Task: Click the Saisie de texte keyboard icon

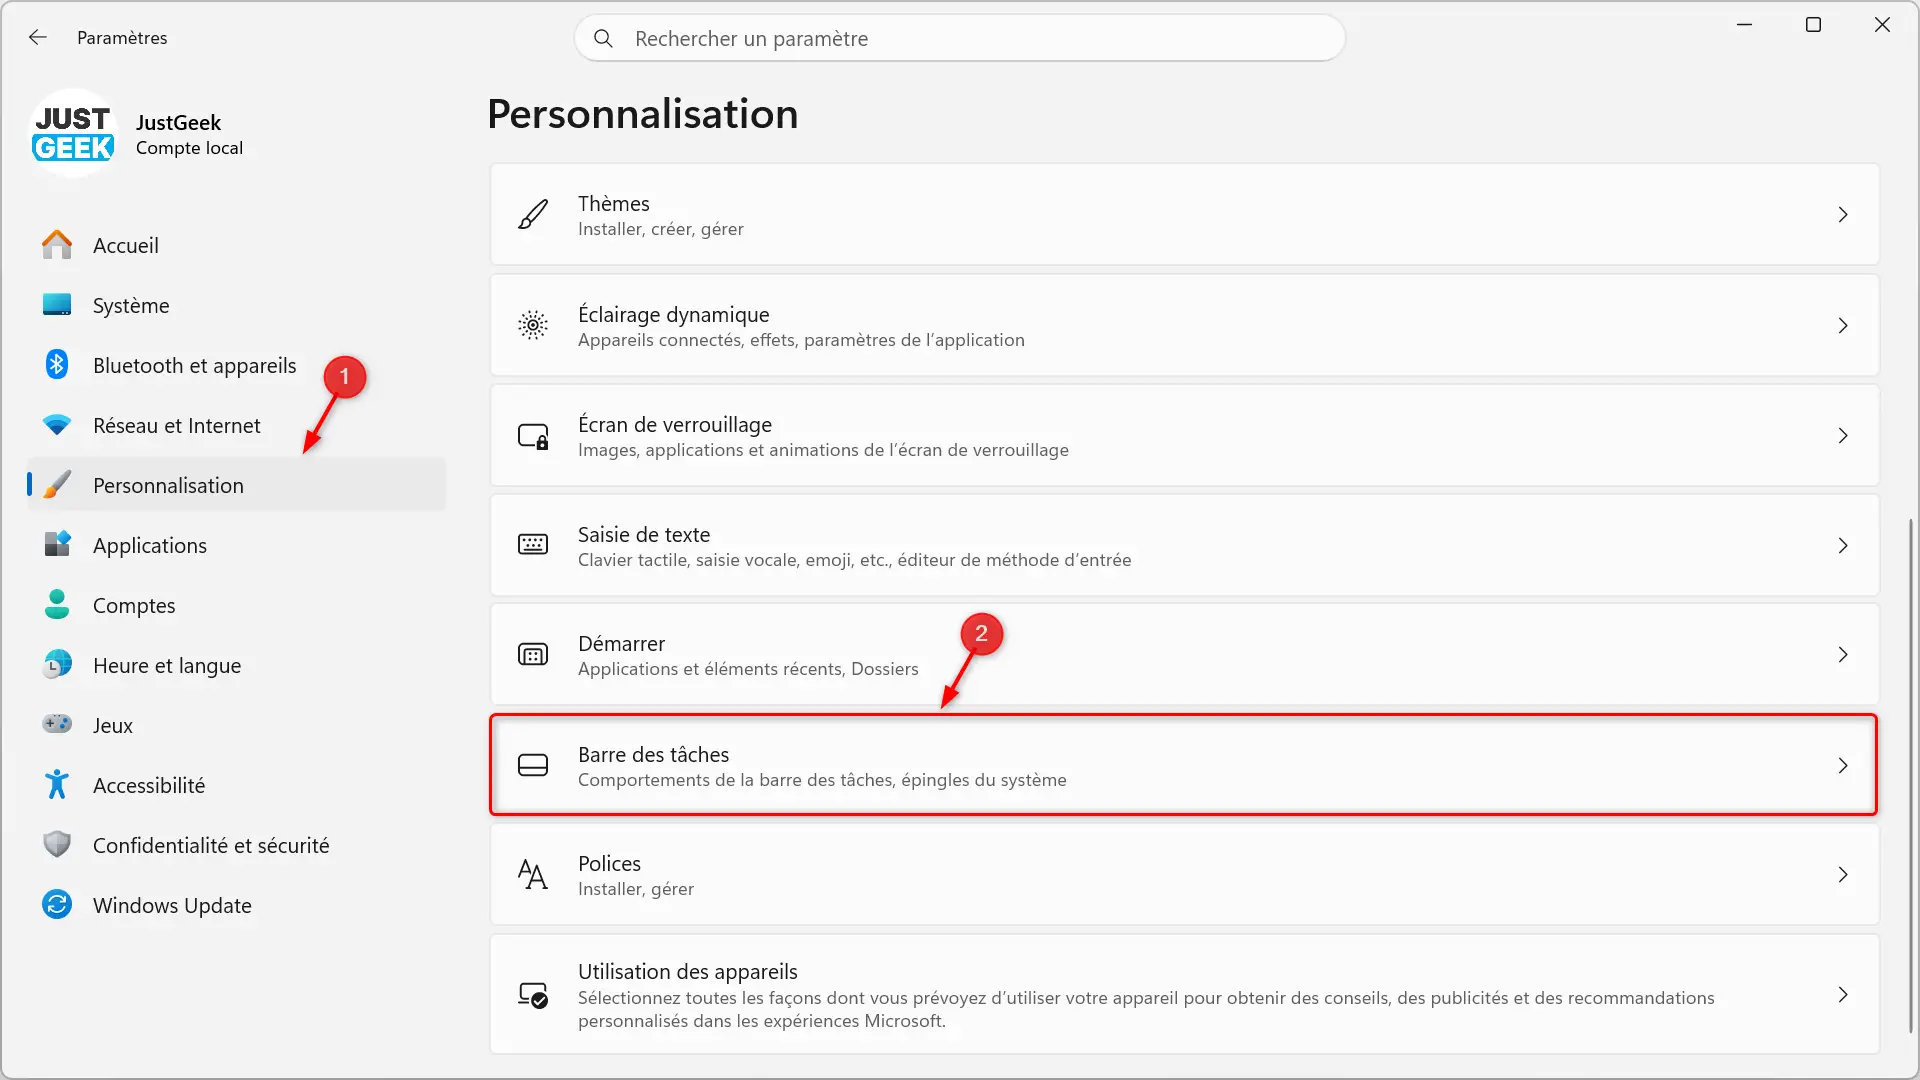Action: point(533,545)
